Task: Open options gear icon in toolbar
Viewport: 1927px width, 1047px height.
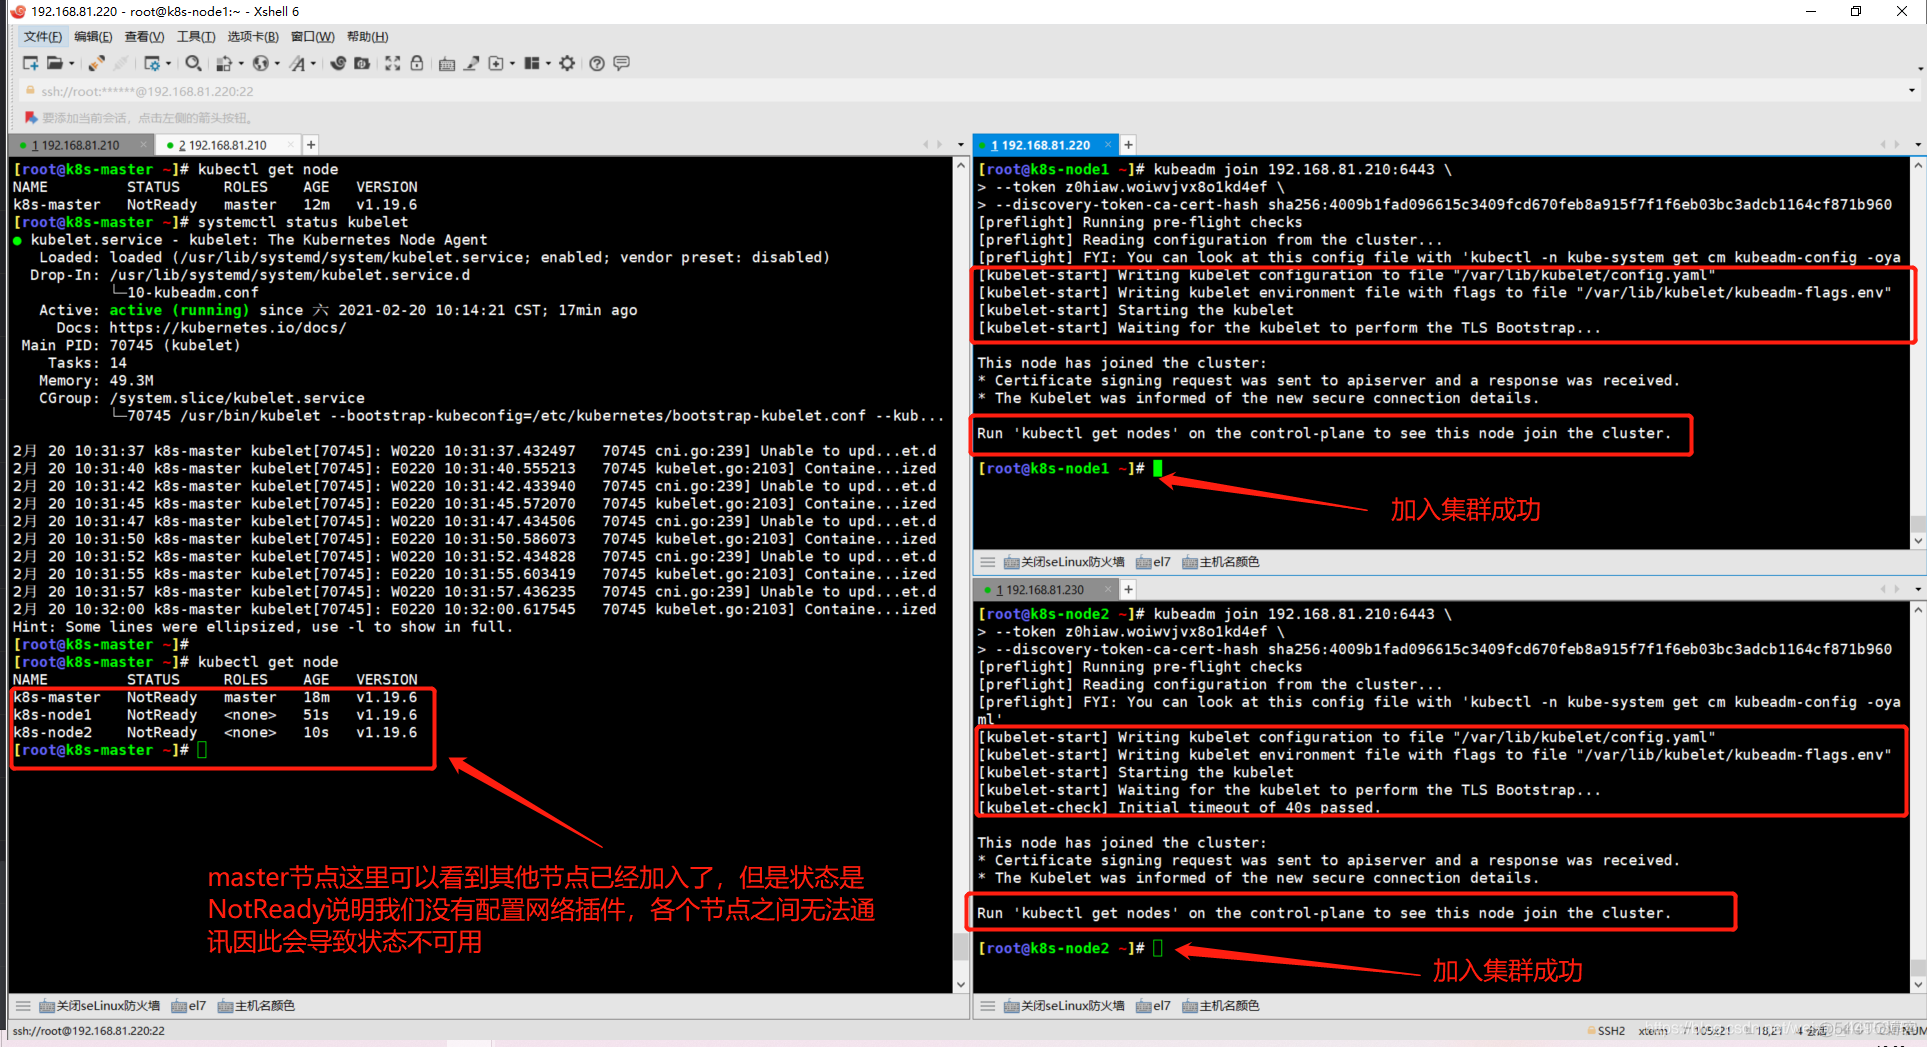Action: click(x=567, y=63)
